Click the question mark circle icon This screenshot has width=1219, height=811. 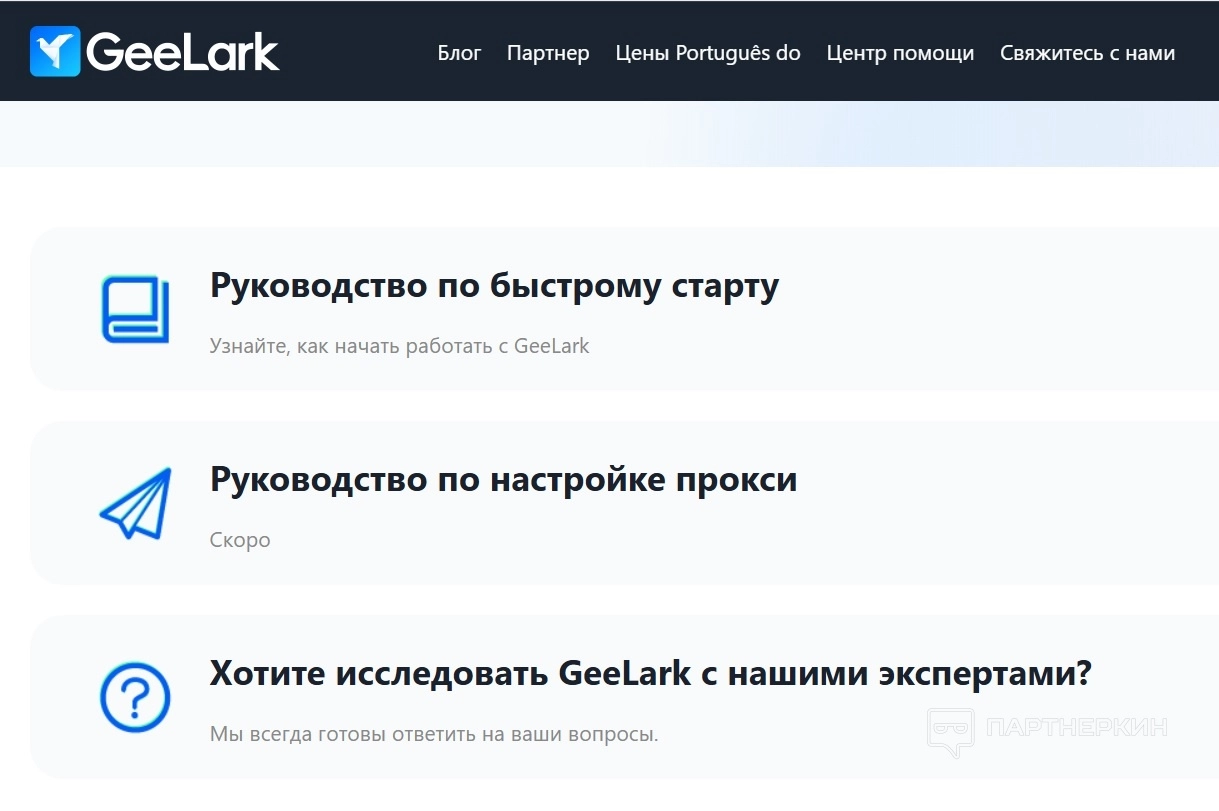135,696
